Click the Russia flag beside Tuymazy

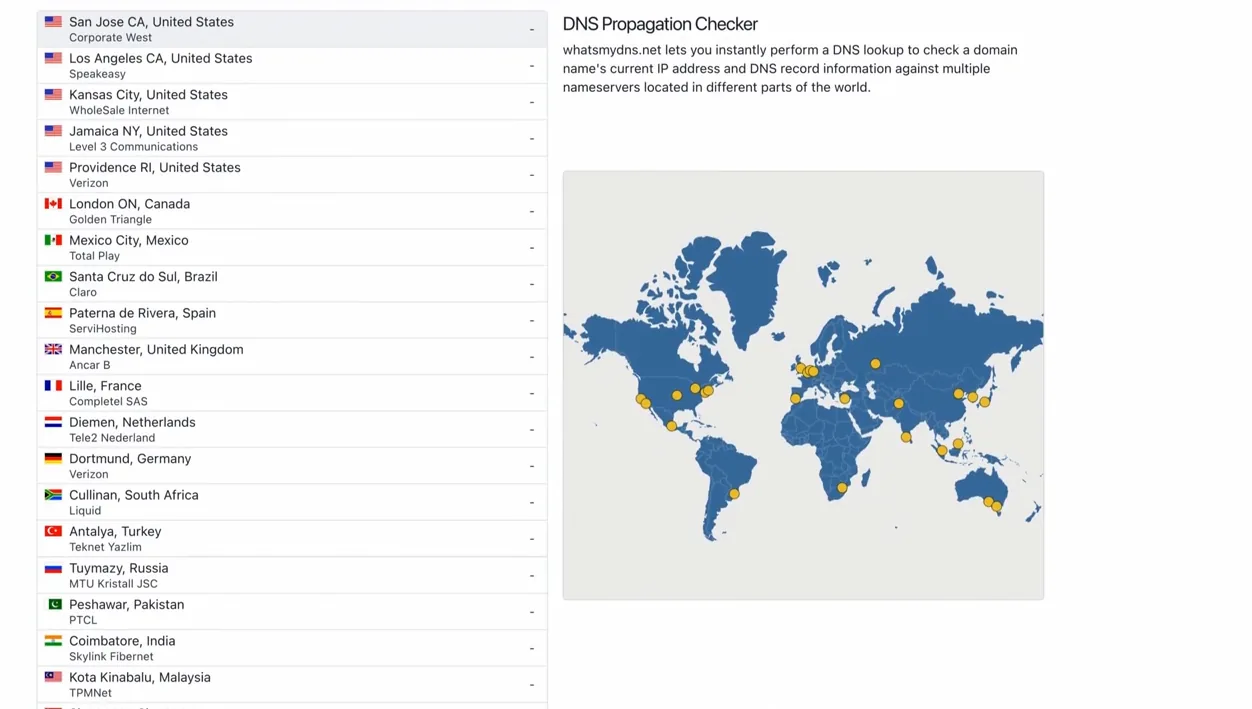tap(53, 568)
